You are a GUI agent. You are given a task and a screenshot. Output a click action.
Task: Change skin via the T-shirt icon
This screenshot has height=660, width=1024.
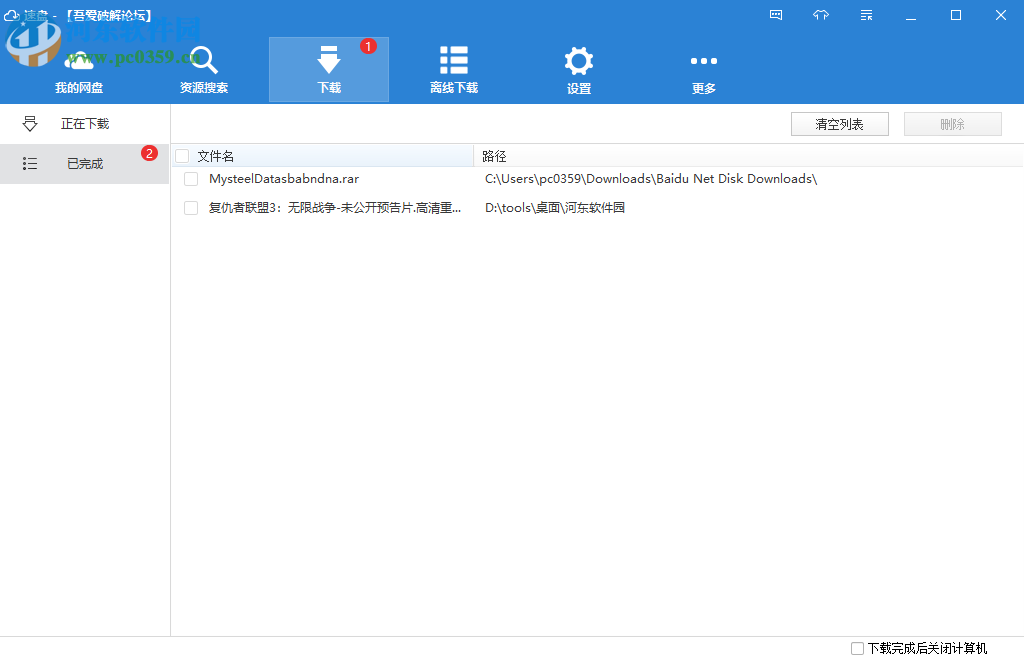(821, 15)
